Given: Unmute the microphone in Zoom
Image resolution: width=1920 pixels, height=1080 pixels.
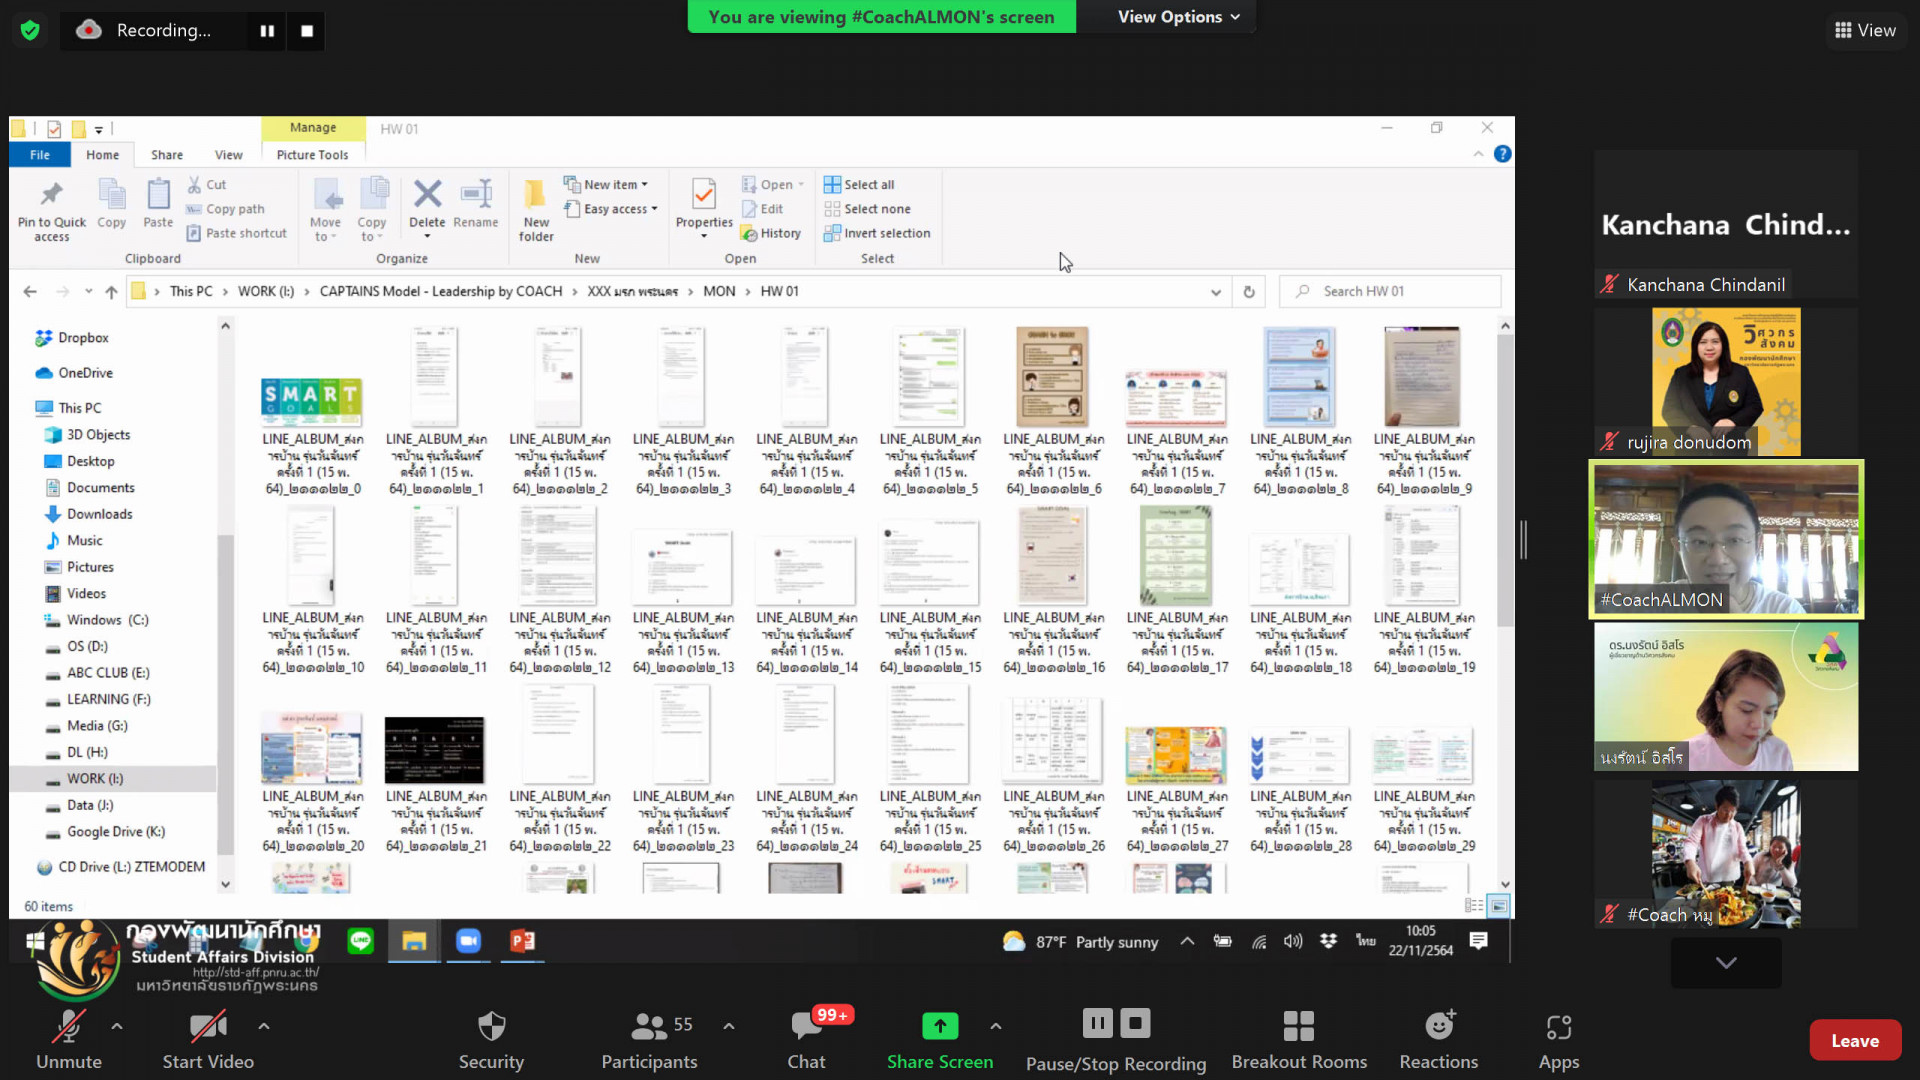Looking at the screenshot, I should pyautogui.click(x=68, y=1039).
